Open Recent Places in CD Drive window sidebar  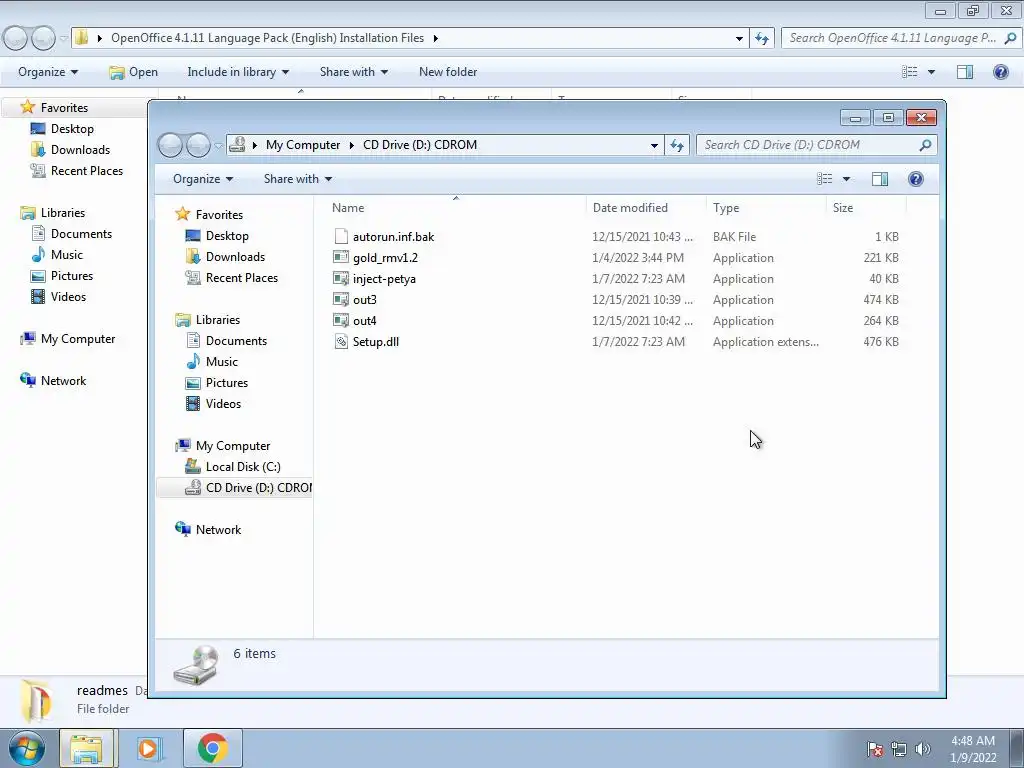(x=231, y=278)
